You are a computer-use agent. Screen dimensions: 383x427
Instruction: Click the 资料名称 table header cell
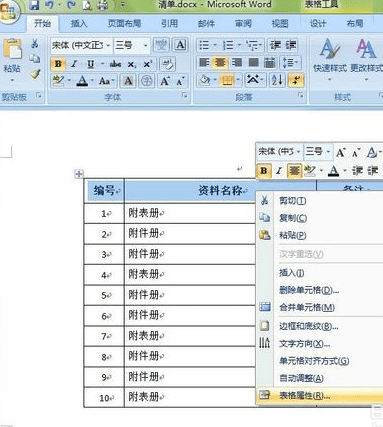pos(220,191)
